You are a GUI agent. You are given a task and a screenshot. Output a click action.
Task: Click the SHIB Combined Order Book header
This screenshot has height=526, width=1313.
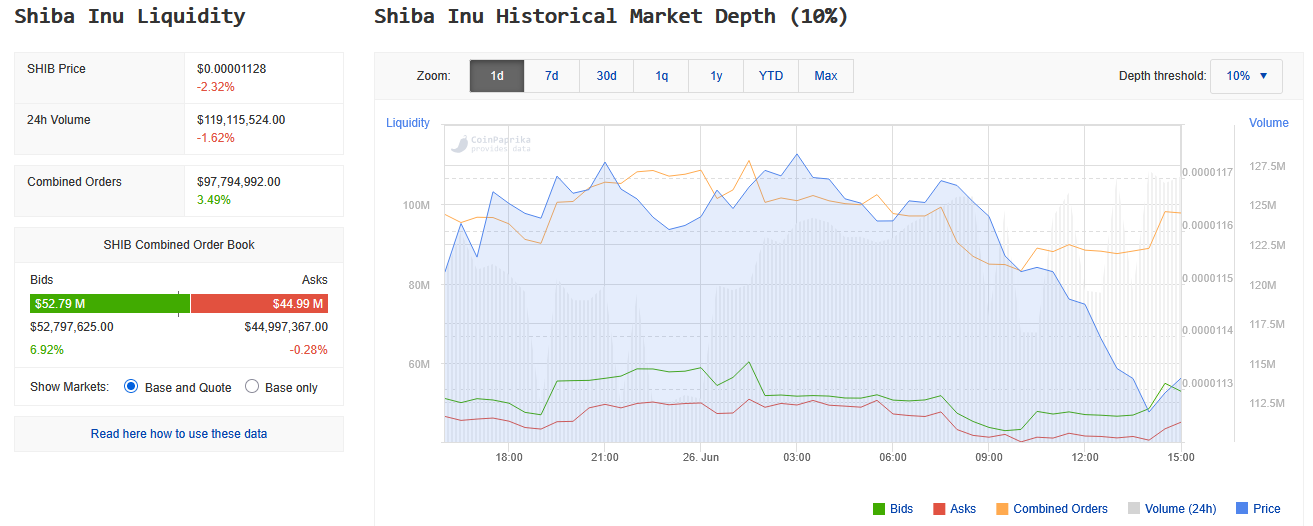179,245
